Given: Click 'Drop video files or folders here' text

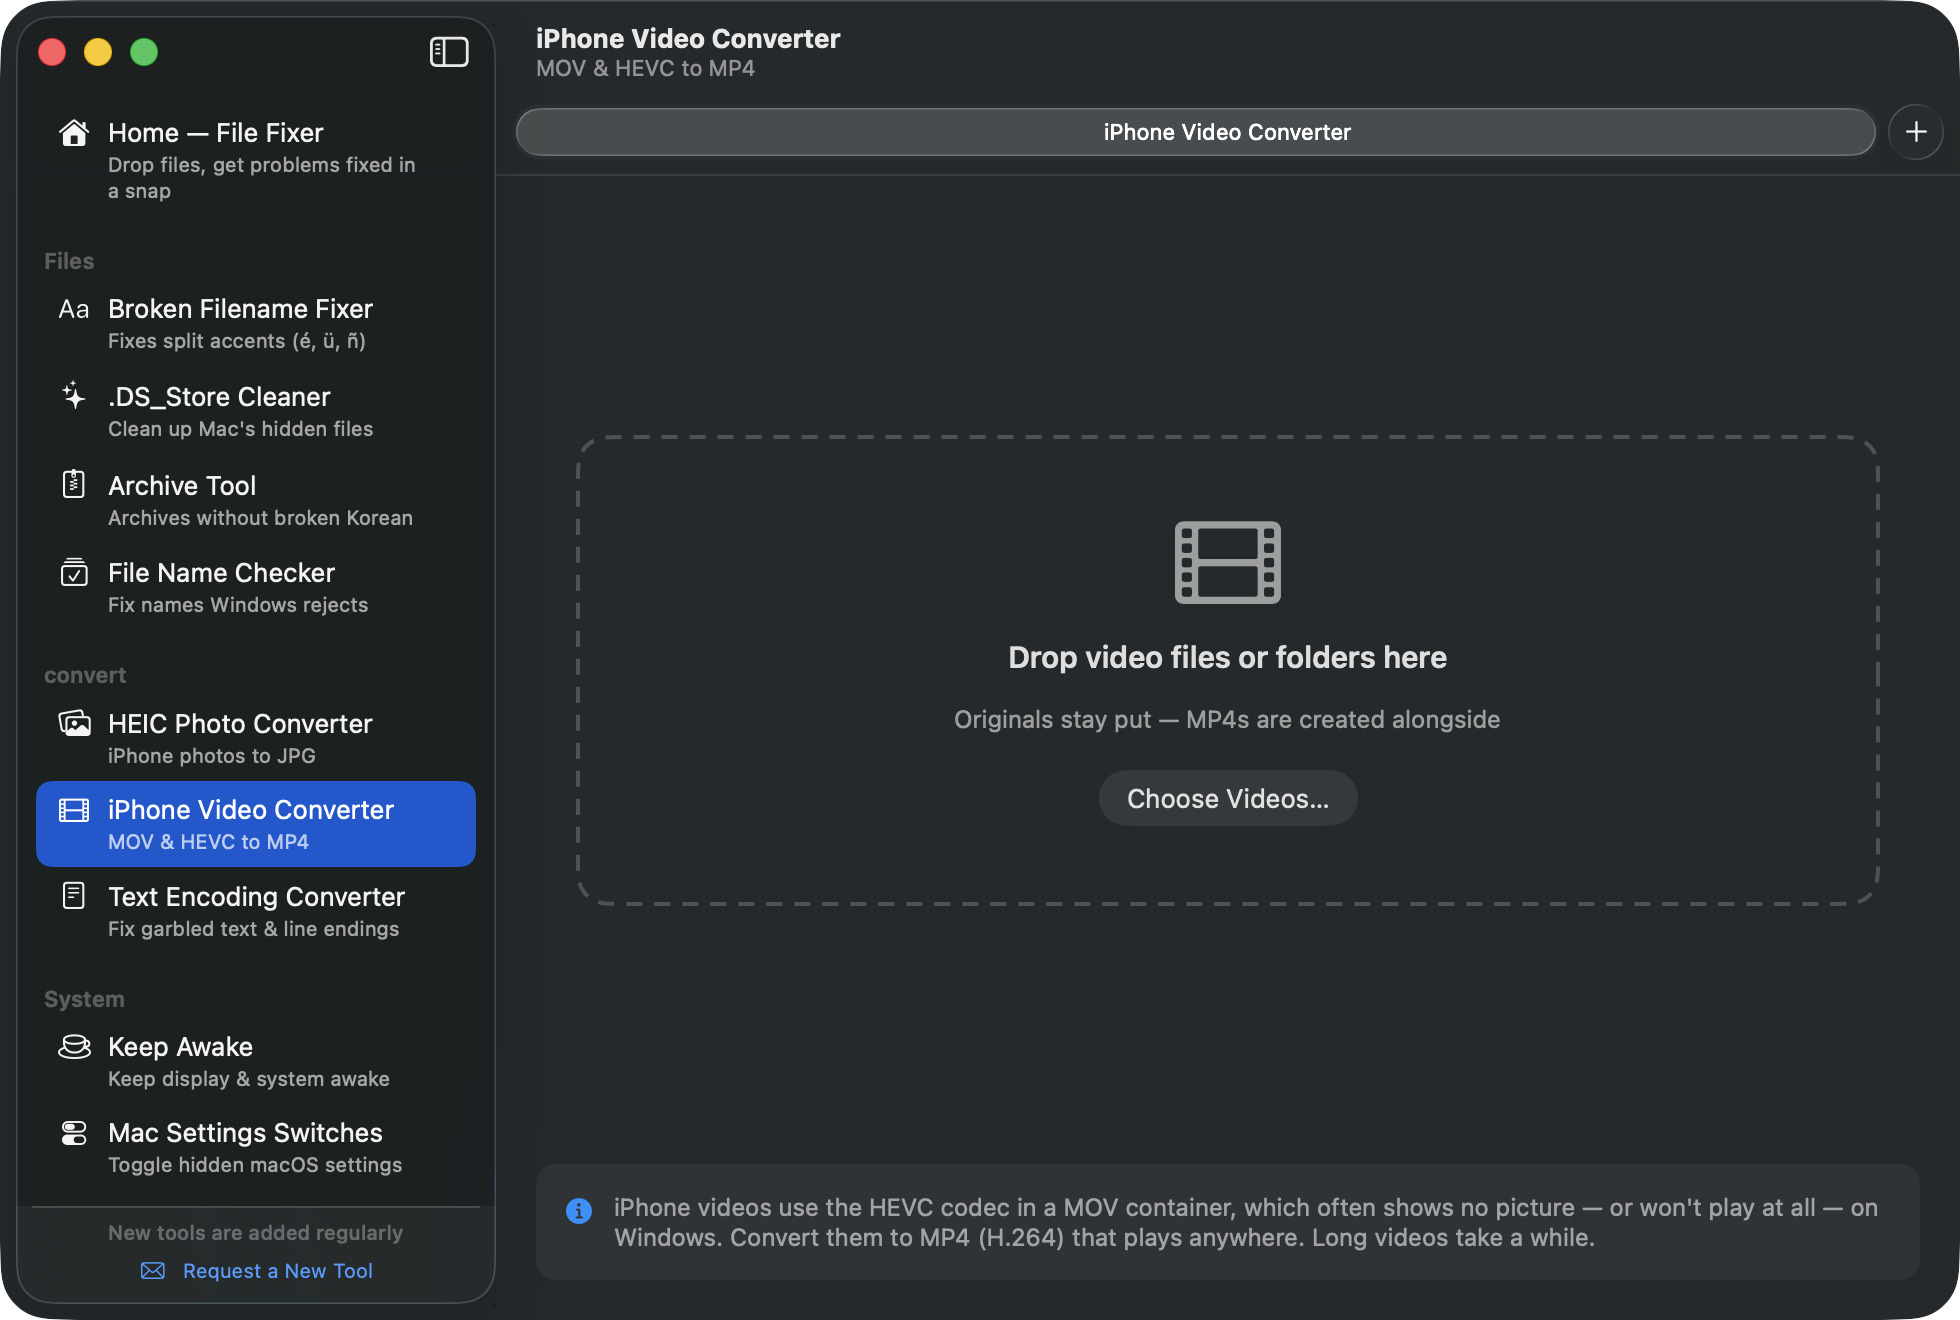Looking at the screenshot, I should pos(1228,657).
